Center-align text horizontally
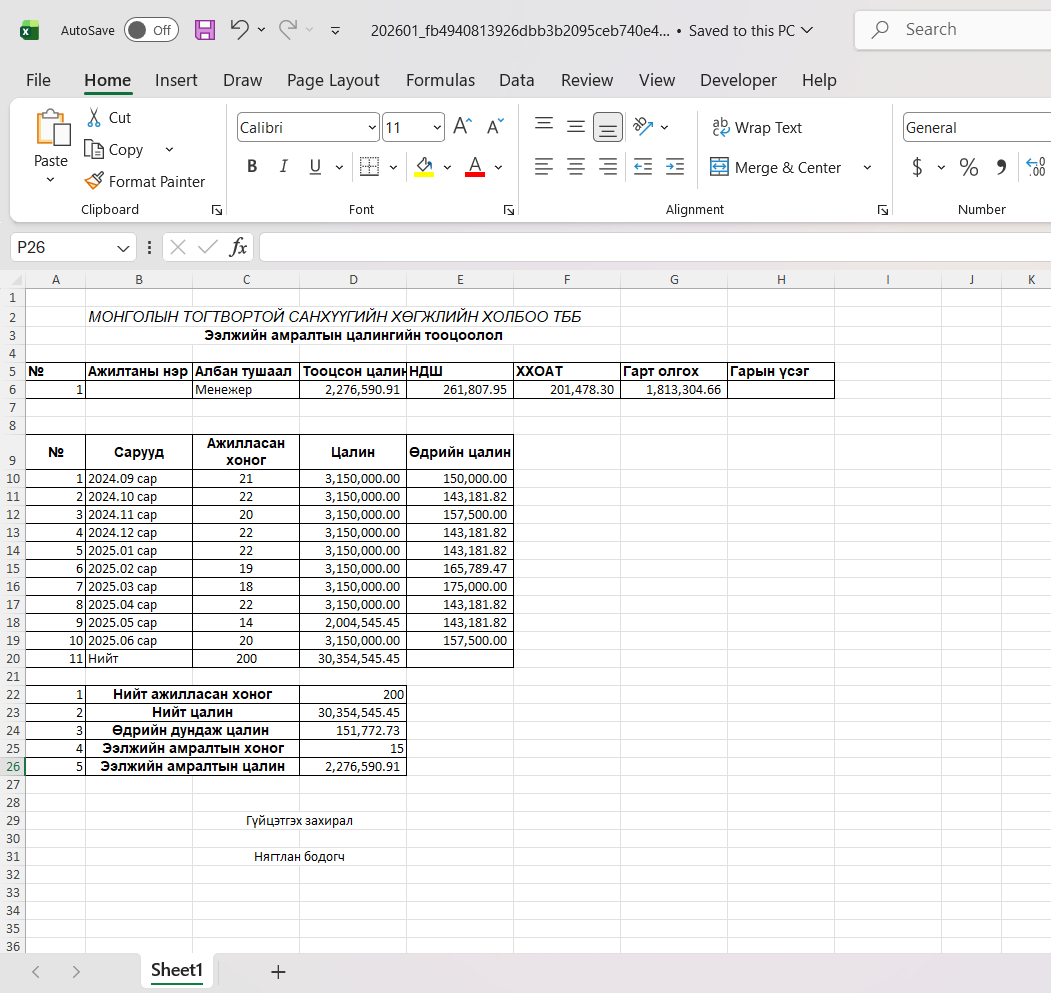The width and height of the screenshot is (1051, 993). tap(576, 167)
